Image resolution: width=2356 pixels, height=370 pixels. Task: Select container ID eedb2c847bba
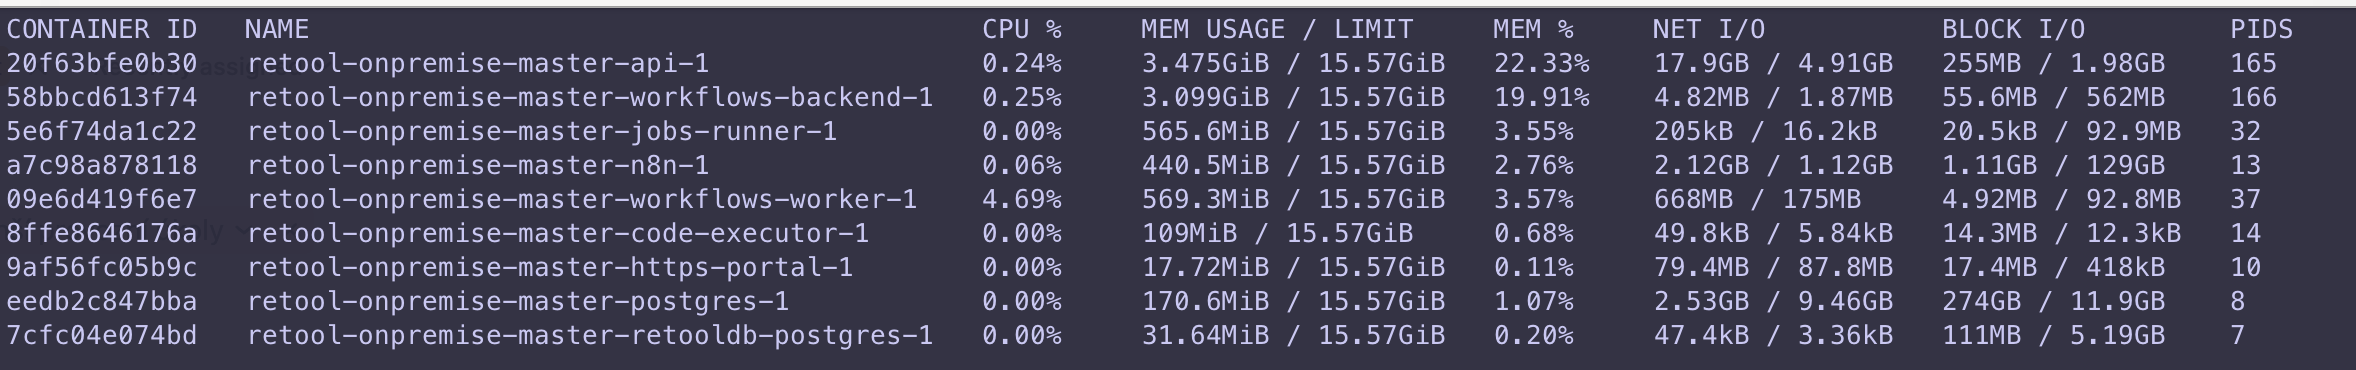[x=102, y=302]
